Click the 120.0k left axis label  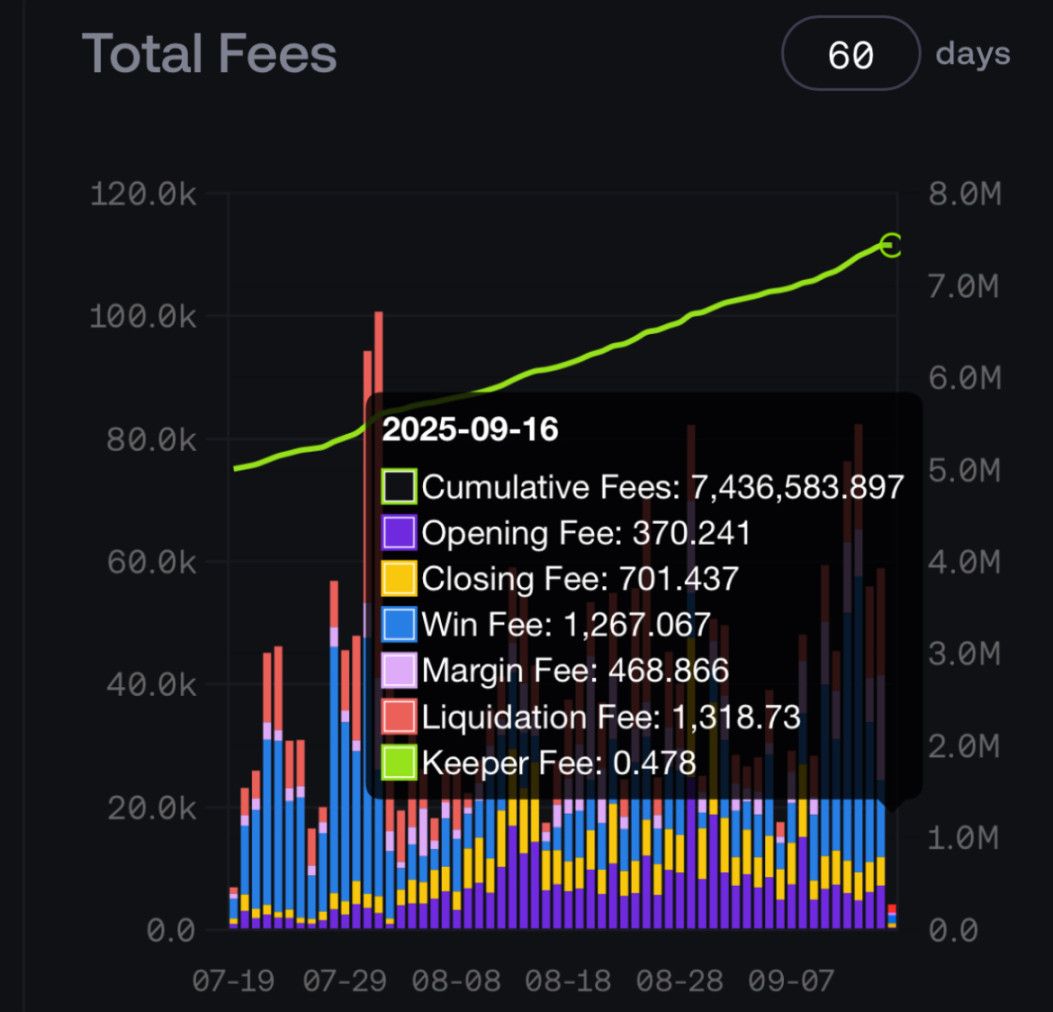[144, 194]
